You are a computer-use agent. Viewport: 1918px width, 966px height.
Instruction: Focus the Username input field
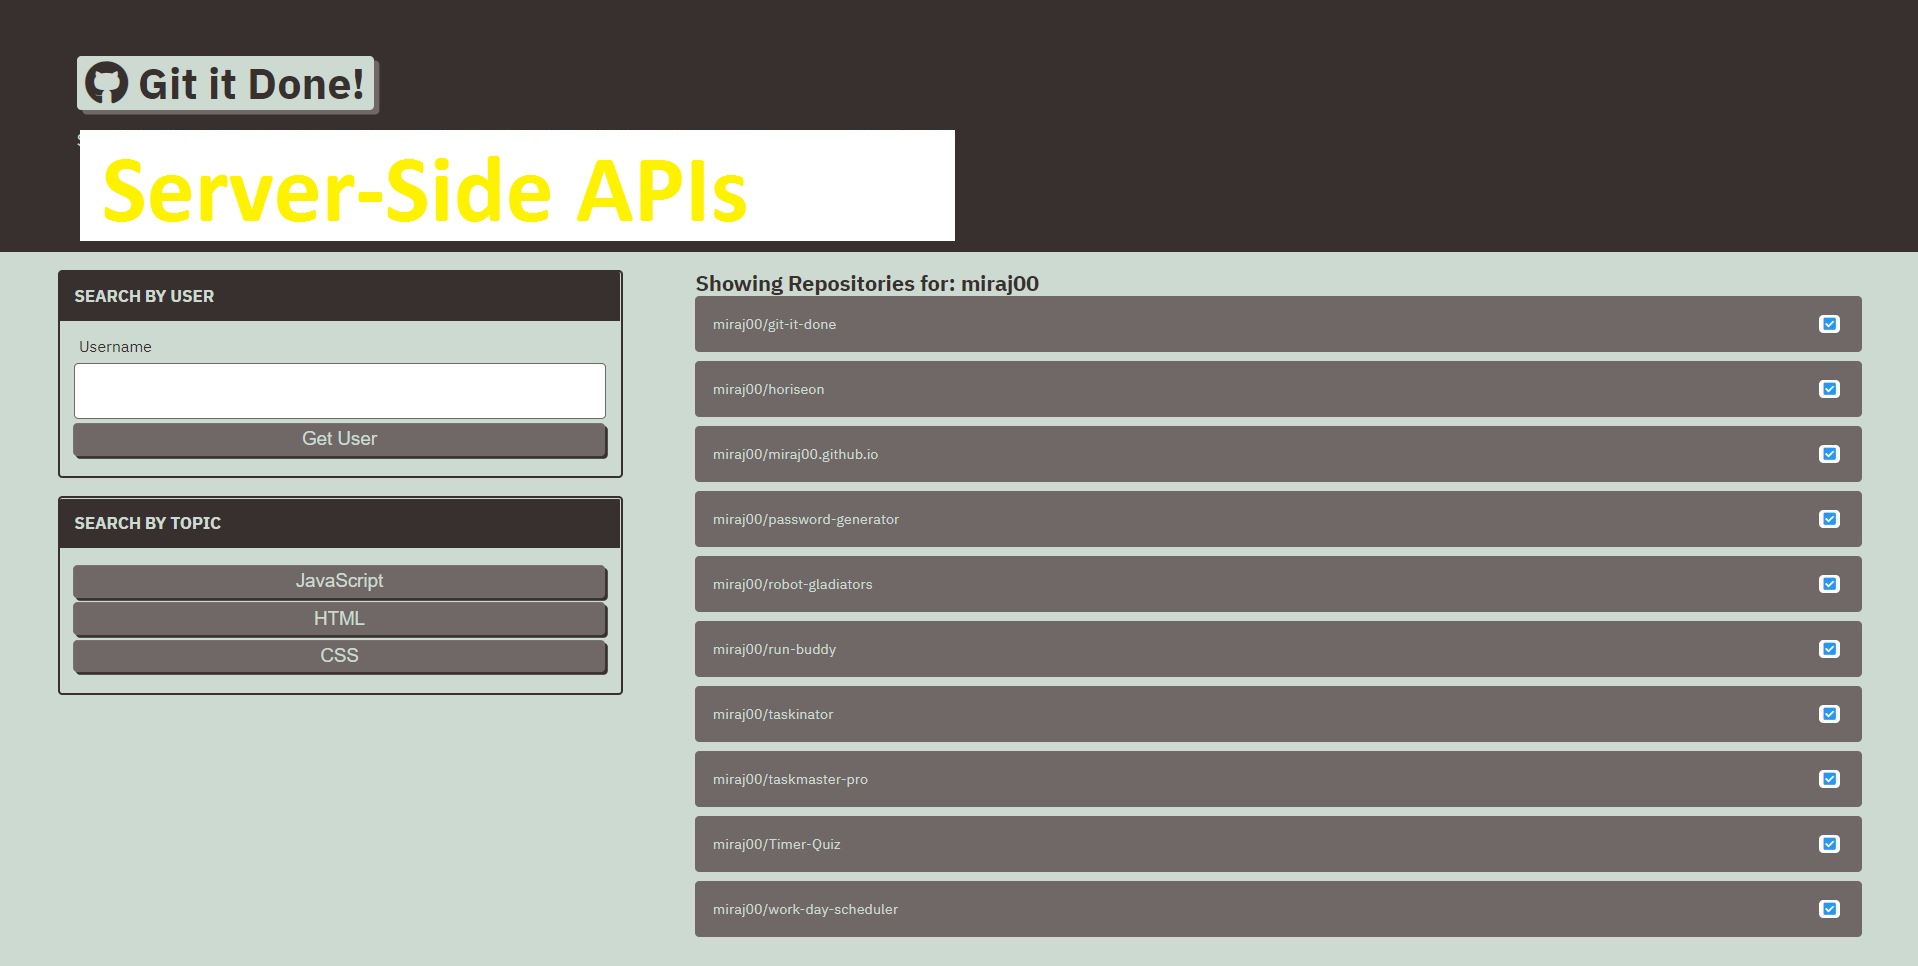(x=340, y=390)
